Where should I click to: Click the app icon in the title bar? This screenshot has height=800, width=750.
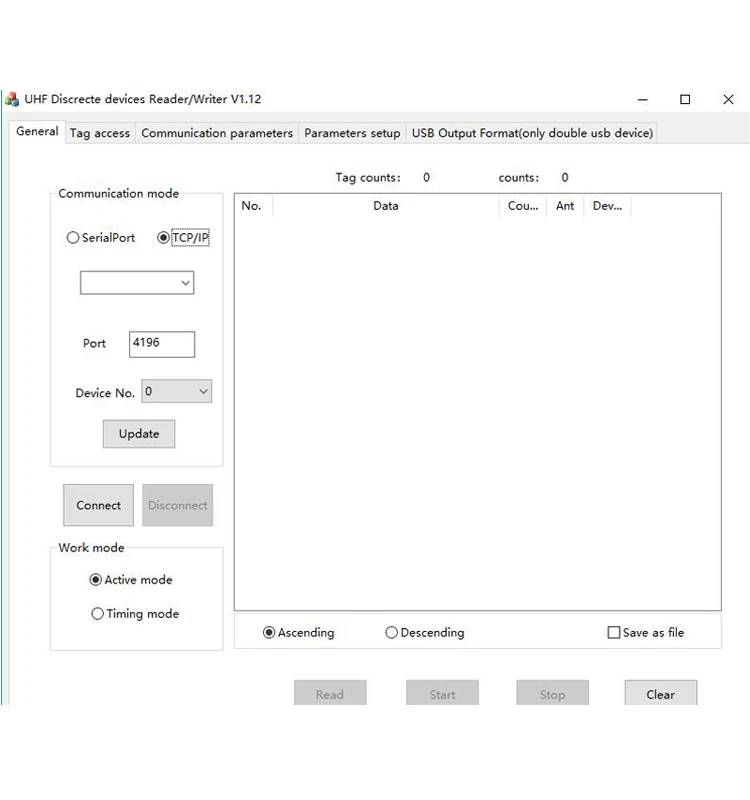(x=12, y=100)
